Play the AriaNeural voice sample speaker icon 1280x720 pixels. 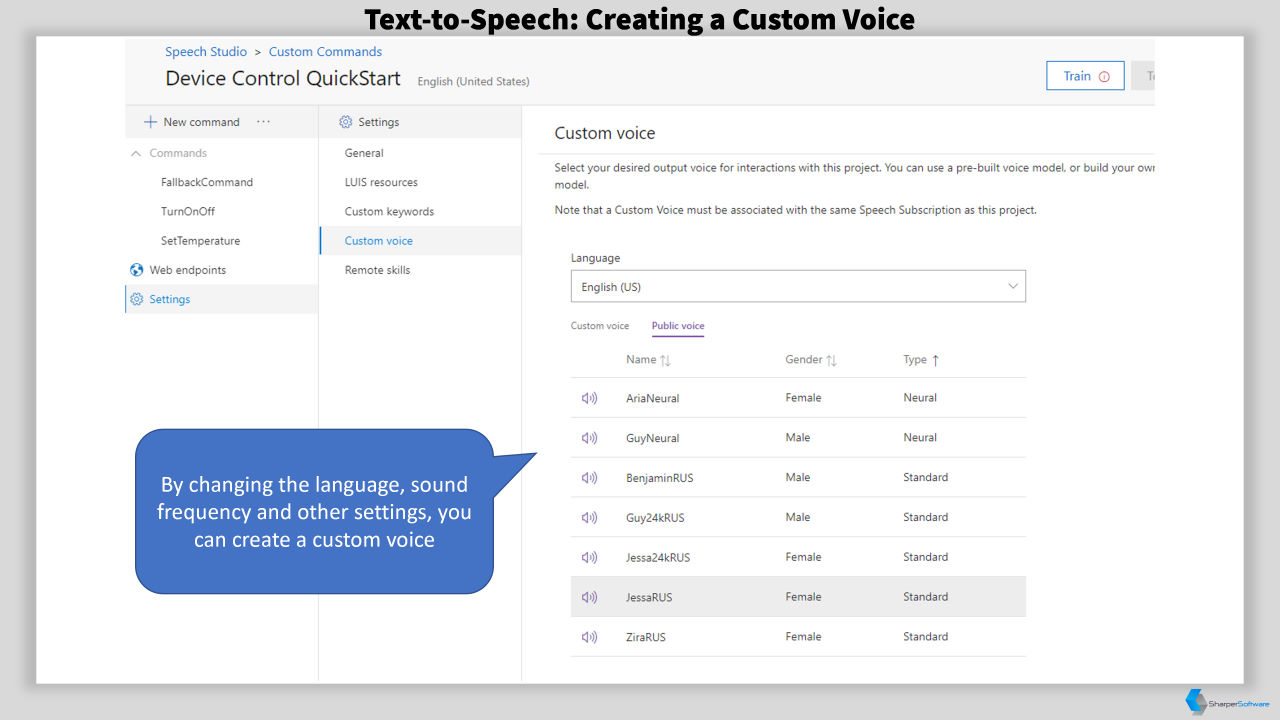(x=589, y=398)
